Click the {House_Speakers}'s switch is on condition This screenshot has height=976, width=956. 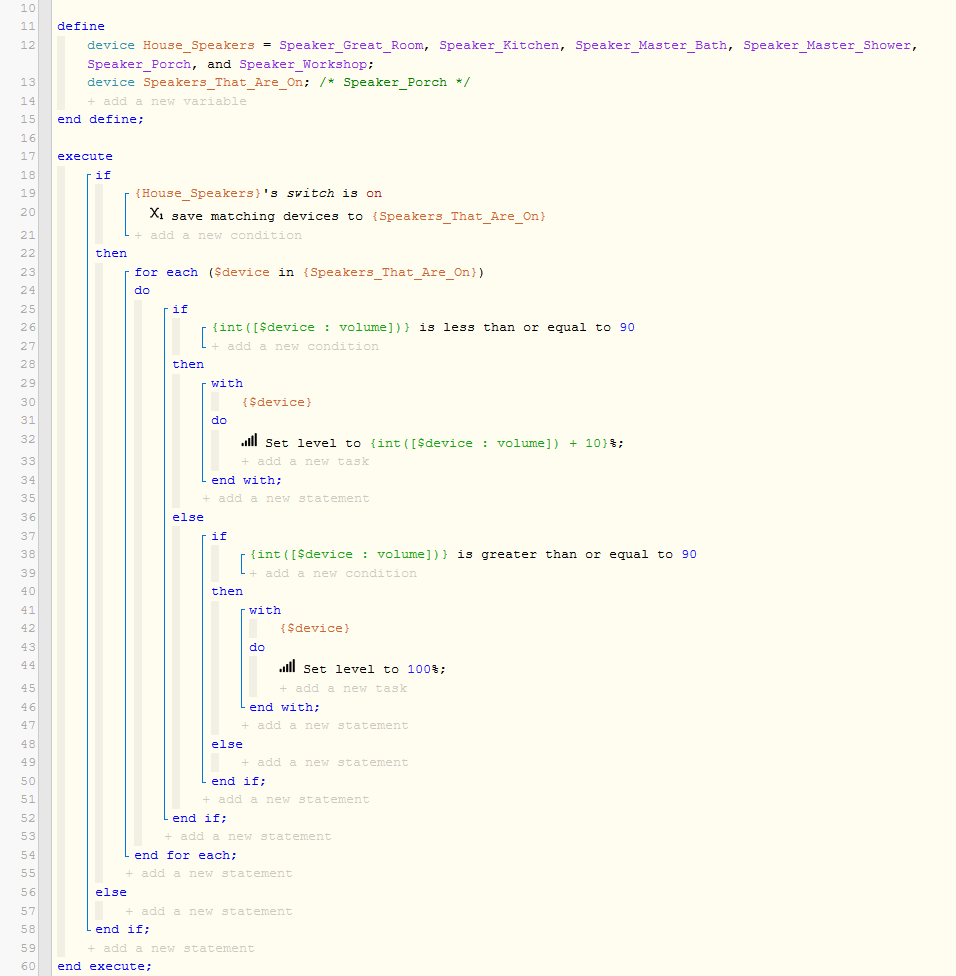tap(258, 194)
